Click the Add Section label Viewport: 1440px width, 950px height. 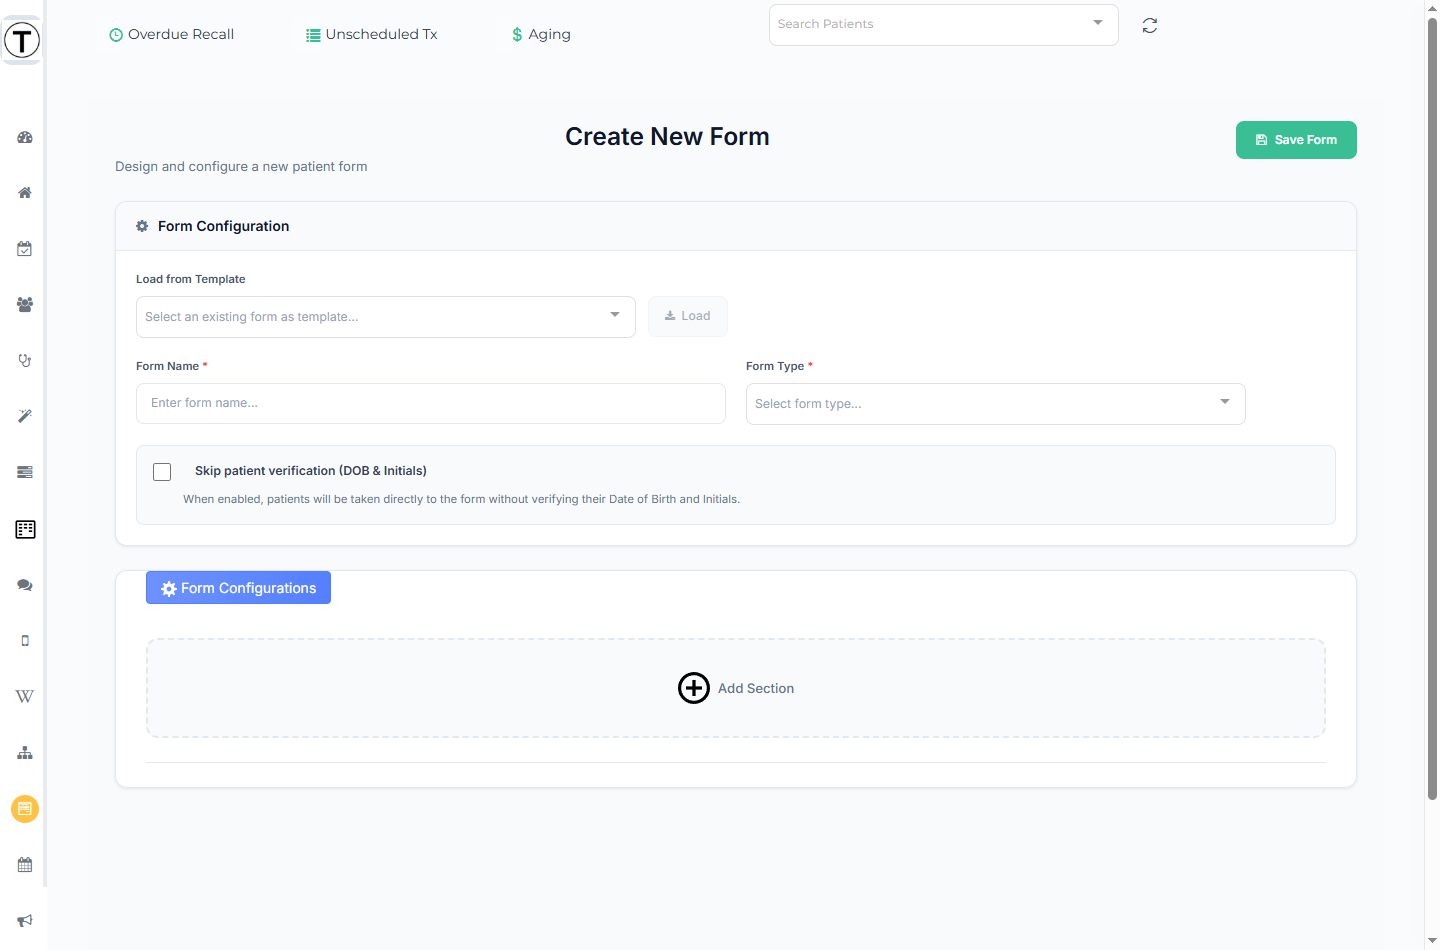(756, 689)
